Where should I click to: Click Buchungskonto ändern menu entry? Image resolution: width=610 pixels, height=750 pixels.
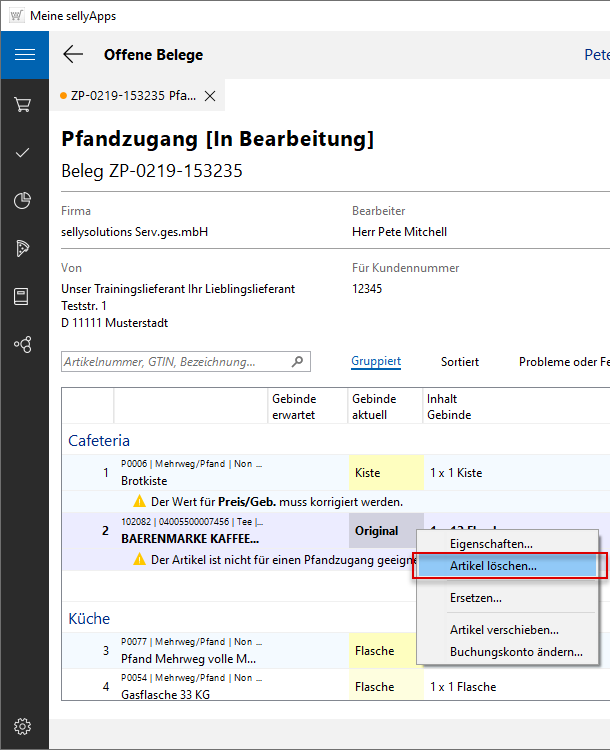point(516,652)
